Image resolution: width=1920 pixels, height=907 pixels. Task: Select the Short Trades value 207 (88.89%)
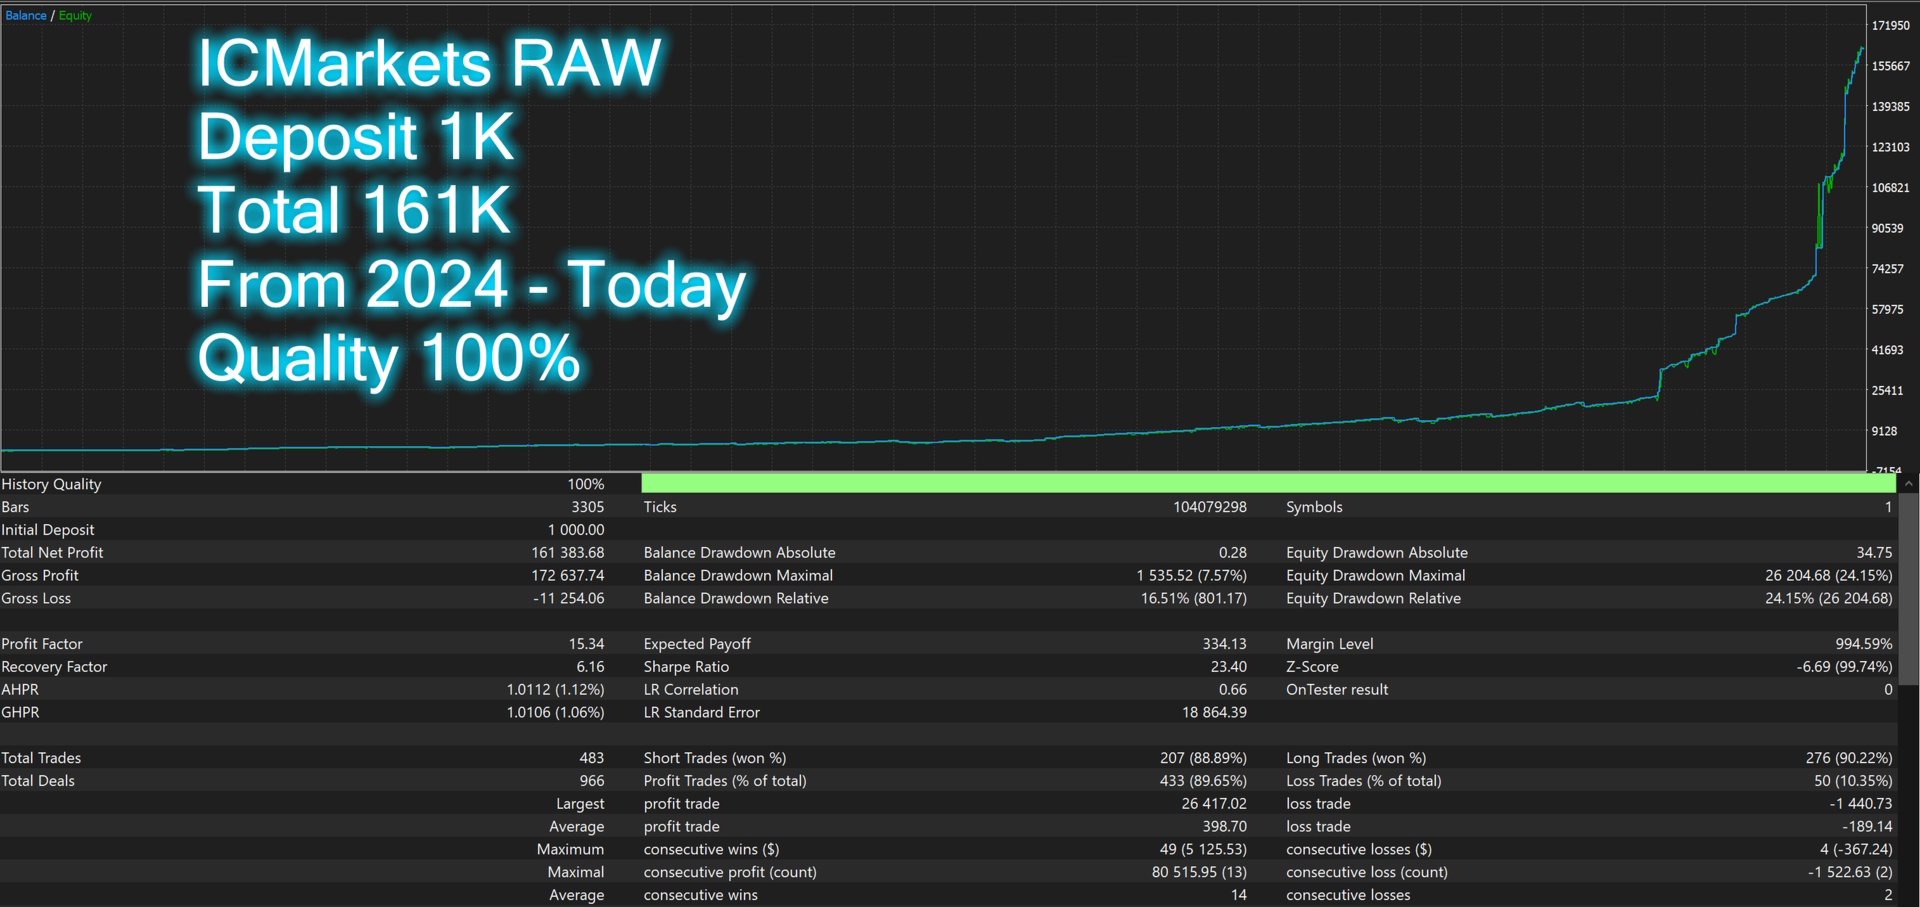click(1203, 758)
